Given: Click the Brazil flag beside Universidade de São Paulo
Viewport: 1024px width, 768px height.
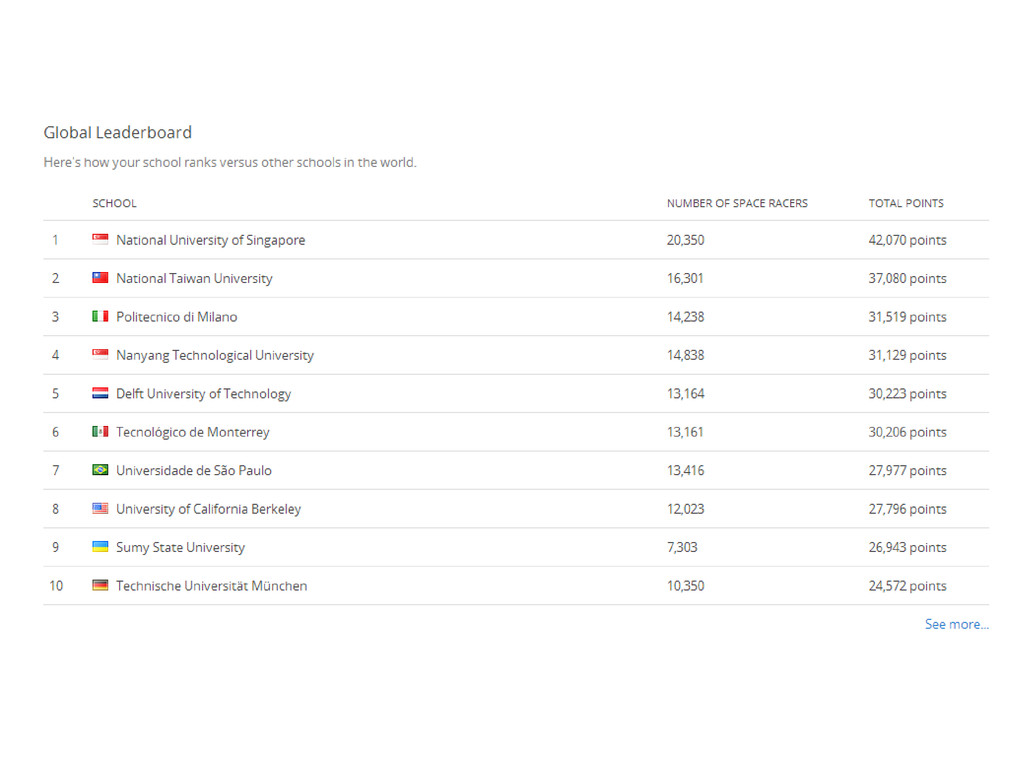Looking at the screenshot, I should (x=100, y=470).
